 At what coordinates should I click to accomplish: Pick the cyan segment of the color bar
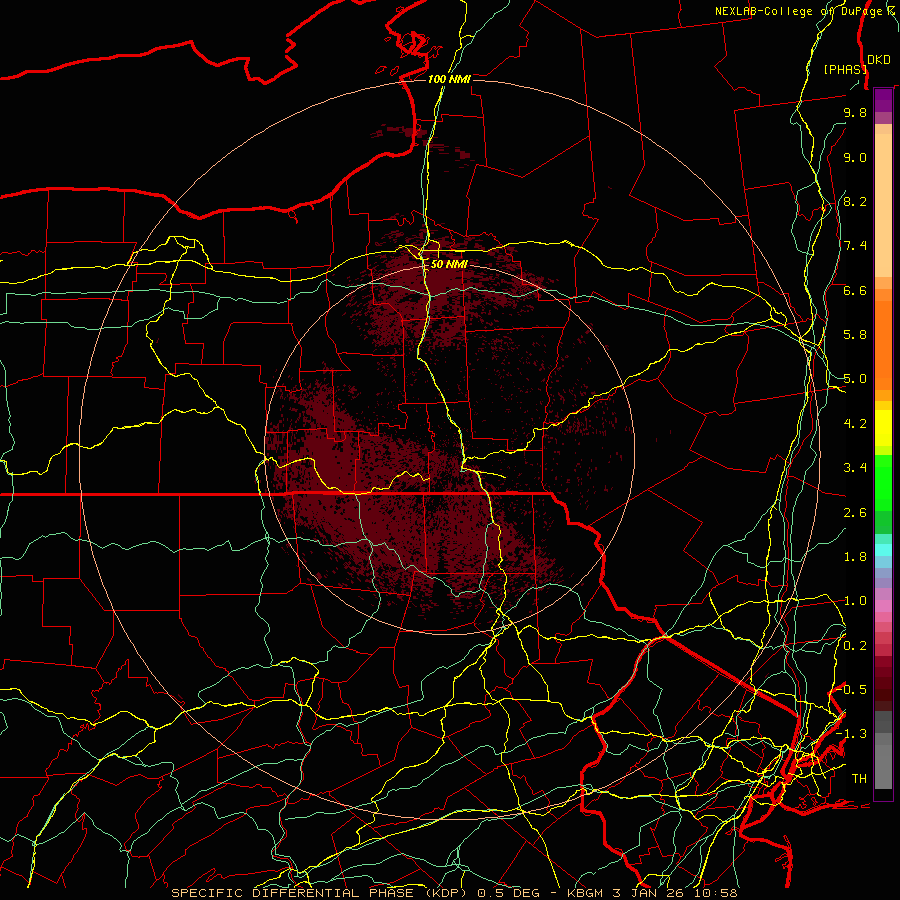click(883, 550)
